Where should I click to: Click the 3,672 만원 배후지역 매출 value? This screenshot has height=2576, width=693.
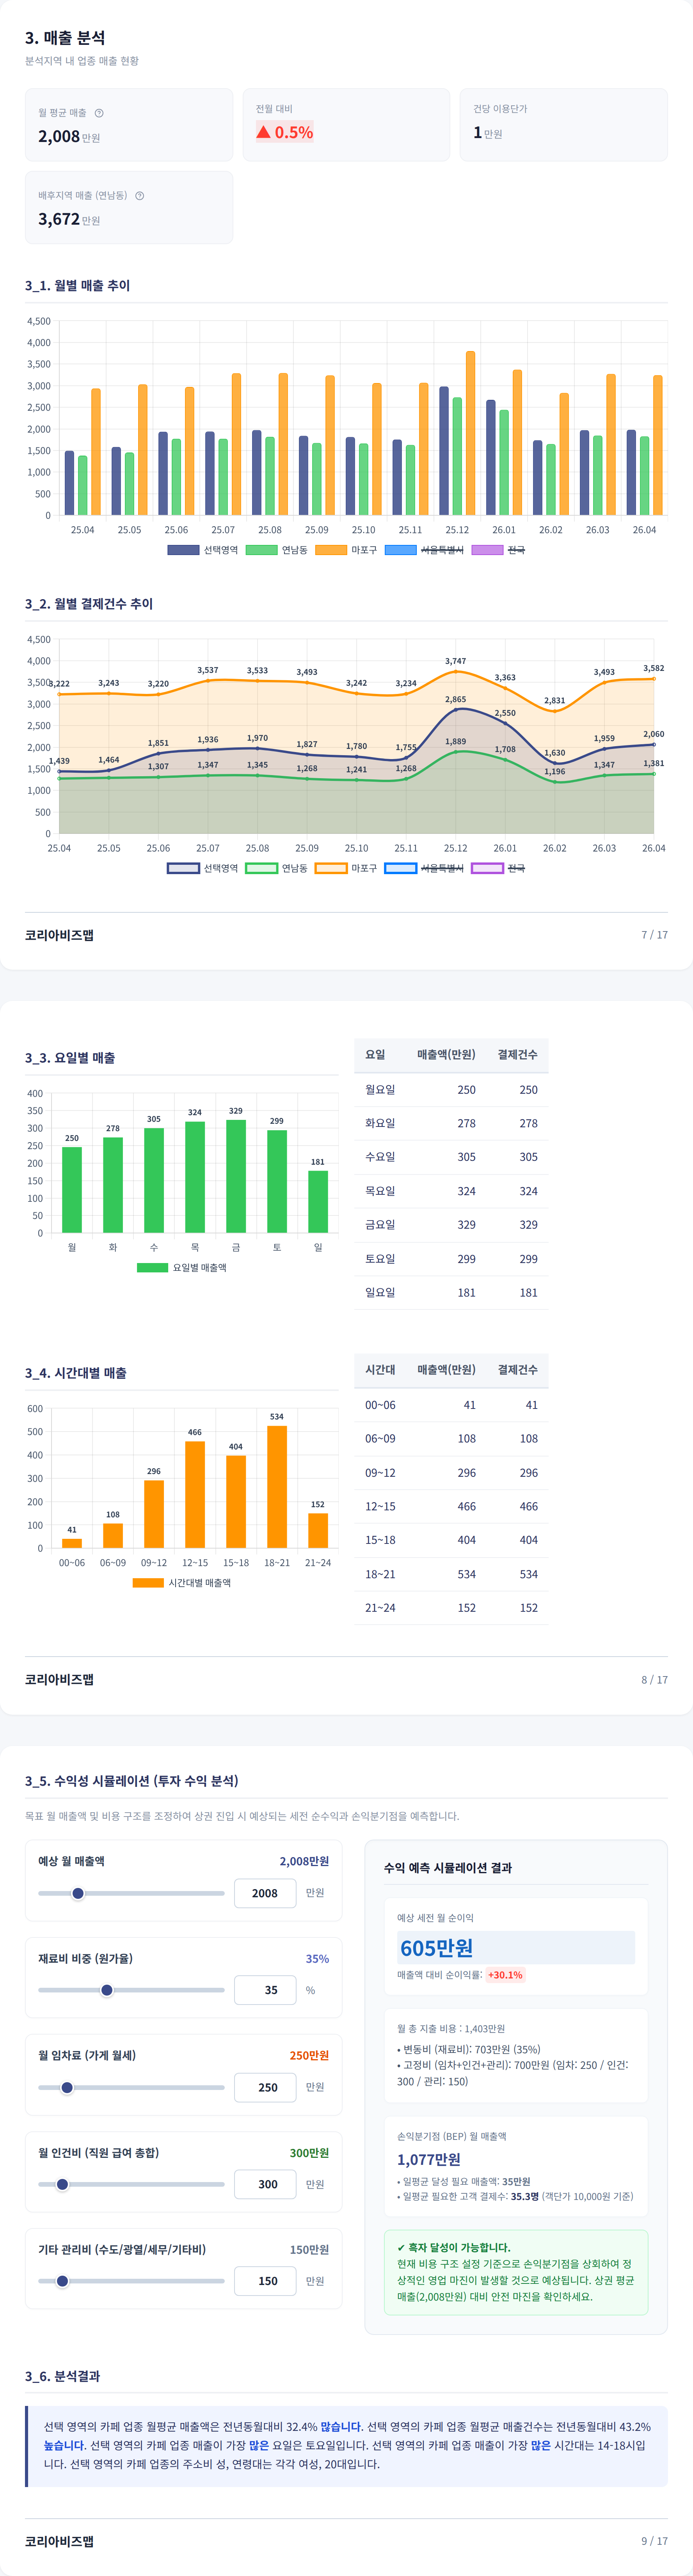click(x=69, y=219)
